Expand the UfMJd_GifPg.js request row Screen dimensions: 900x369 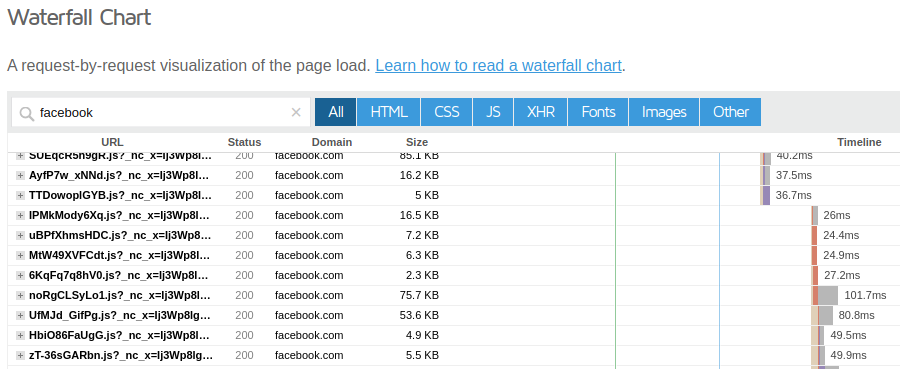pos(21,316)
